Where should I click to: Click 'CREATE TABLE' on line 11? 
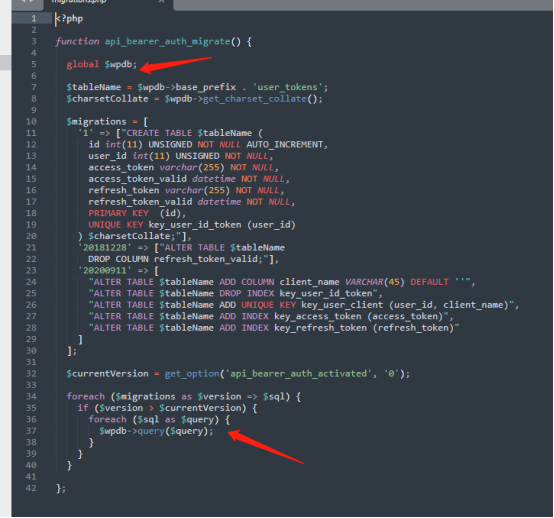159,133
